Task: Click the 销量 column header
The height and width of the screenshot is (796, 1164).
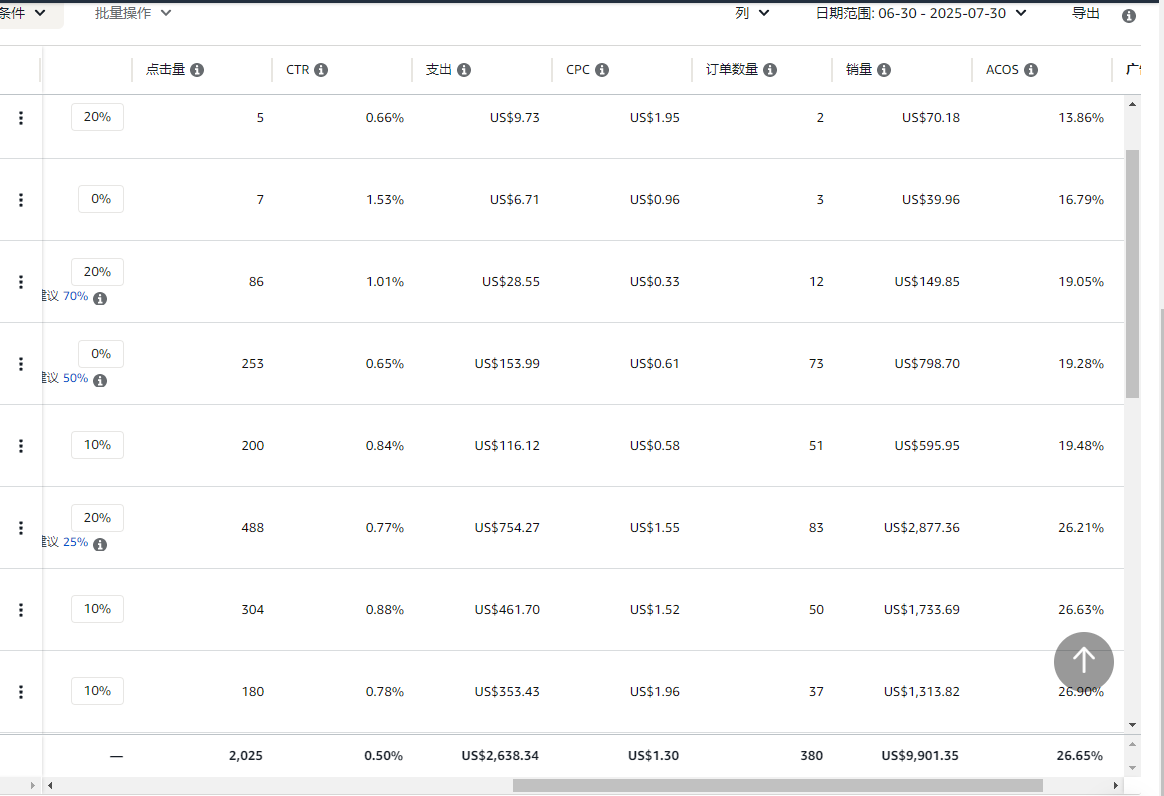Action: click(859, 70)
